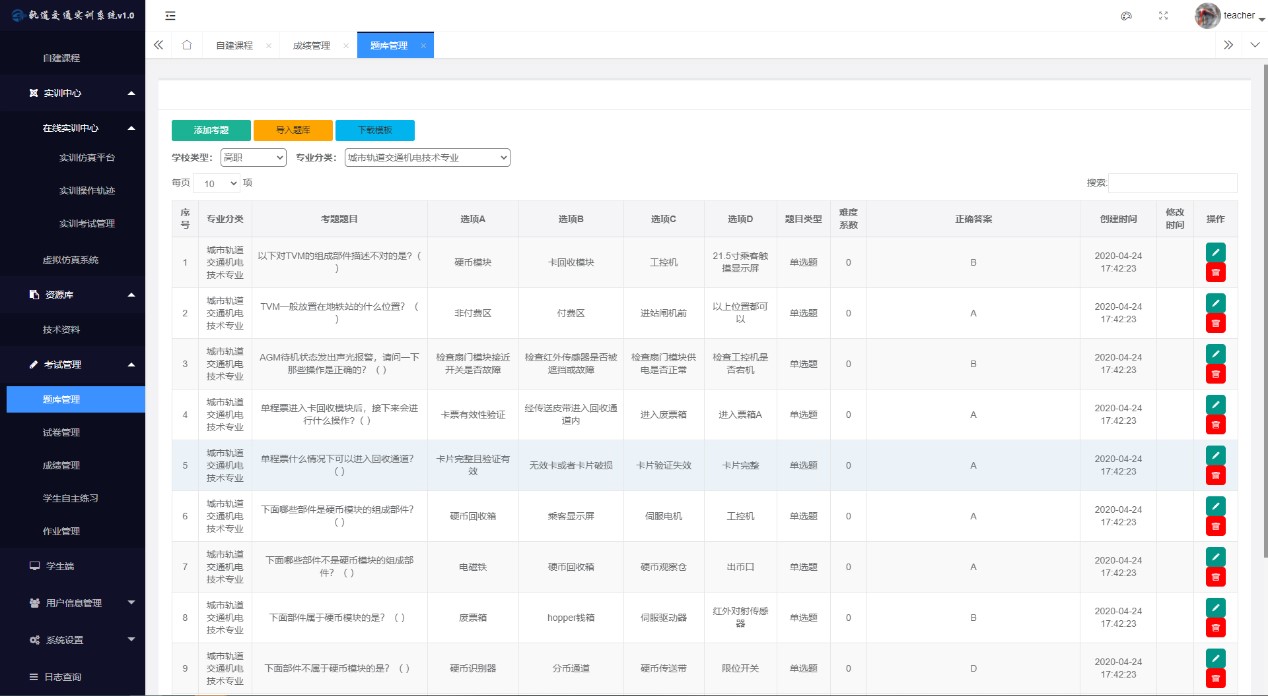Go to the home tab icon
Image resolution: width=1268 pixels, height=696 pixels.
click(187, 45)
